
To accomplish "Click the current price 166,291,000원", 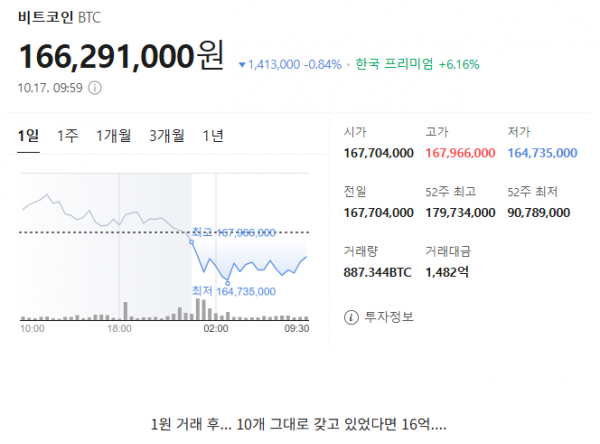I will pyautogui.click(x=120, y=56).
